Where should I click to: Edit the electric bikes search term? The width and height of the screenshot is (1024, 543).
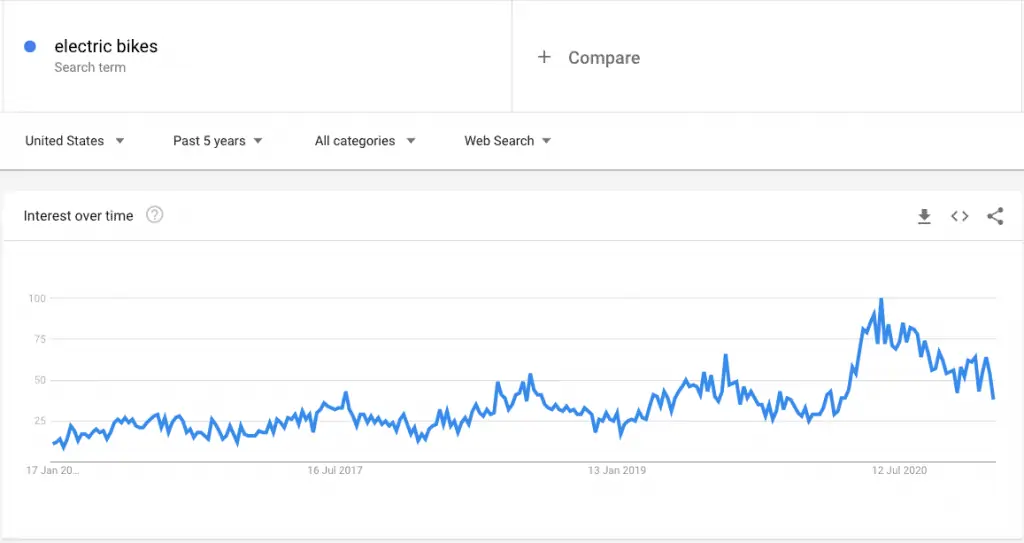pyautogui.click(x=106, y=46)
